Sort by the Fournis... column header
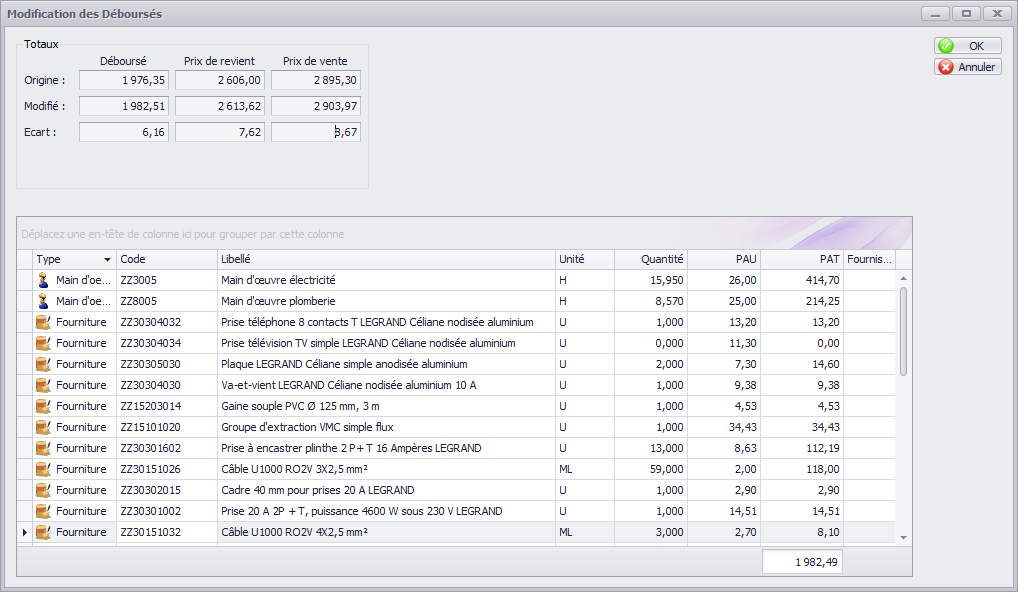This screenshot has width=1018, height=592. (x=869, y=259)
